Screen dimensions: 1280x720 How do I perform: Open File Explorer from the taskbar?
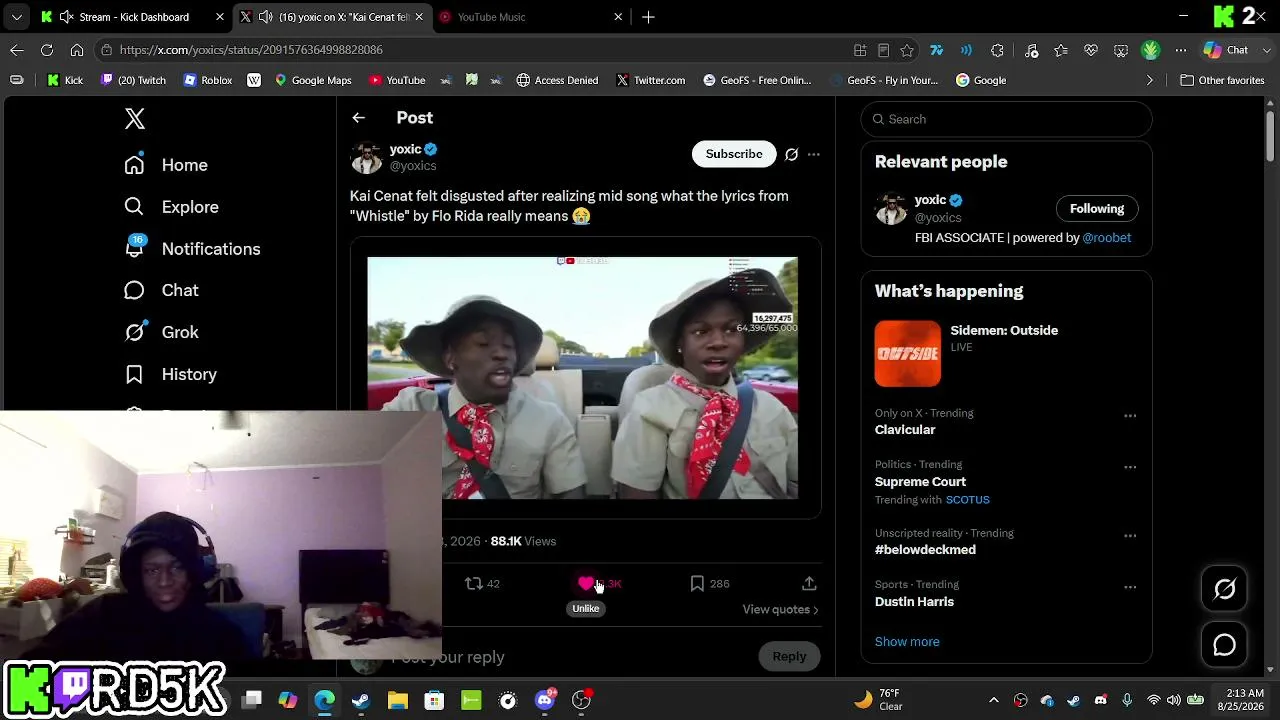click(398, 700)
